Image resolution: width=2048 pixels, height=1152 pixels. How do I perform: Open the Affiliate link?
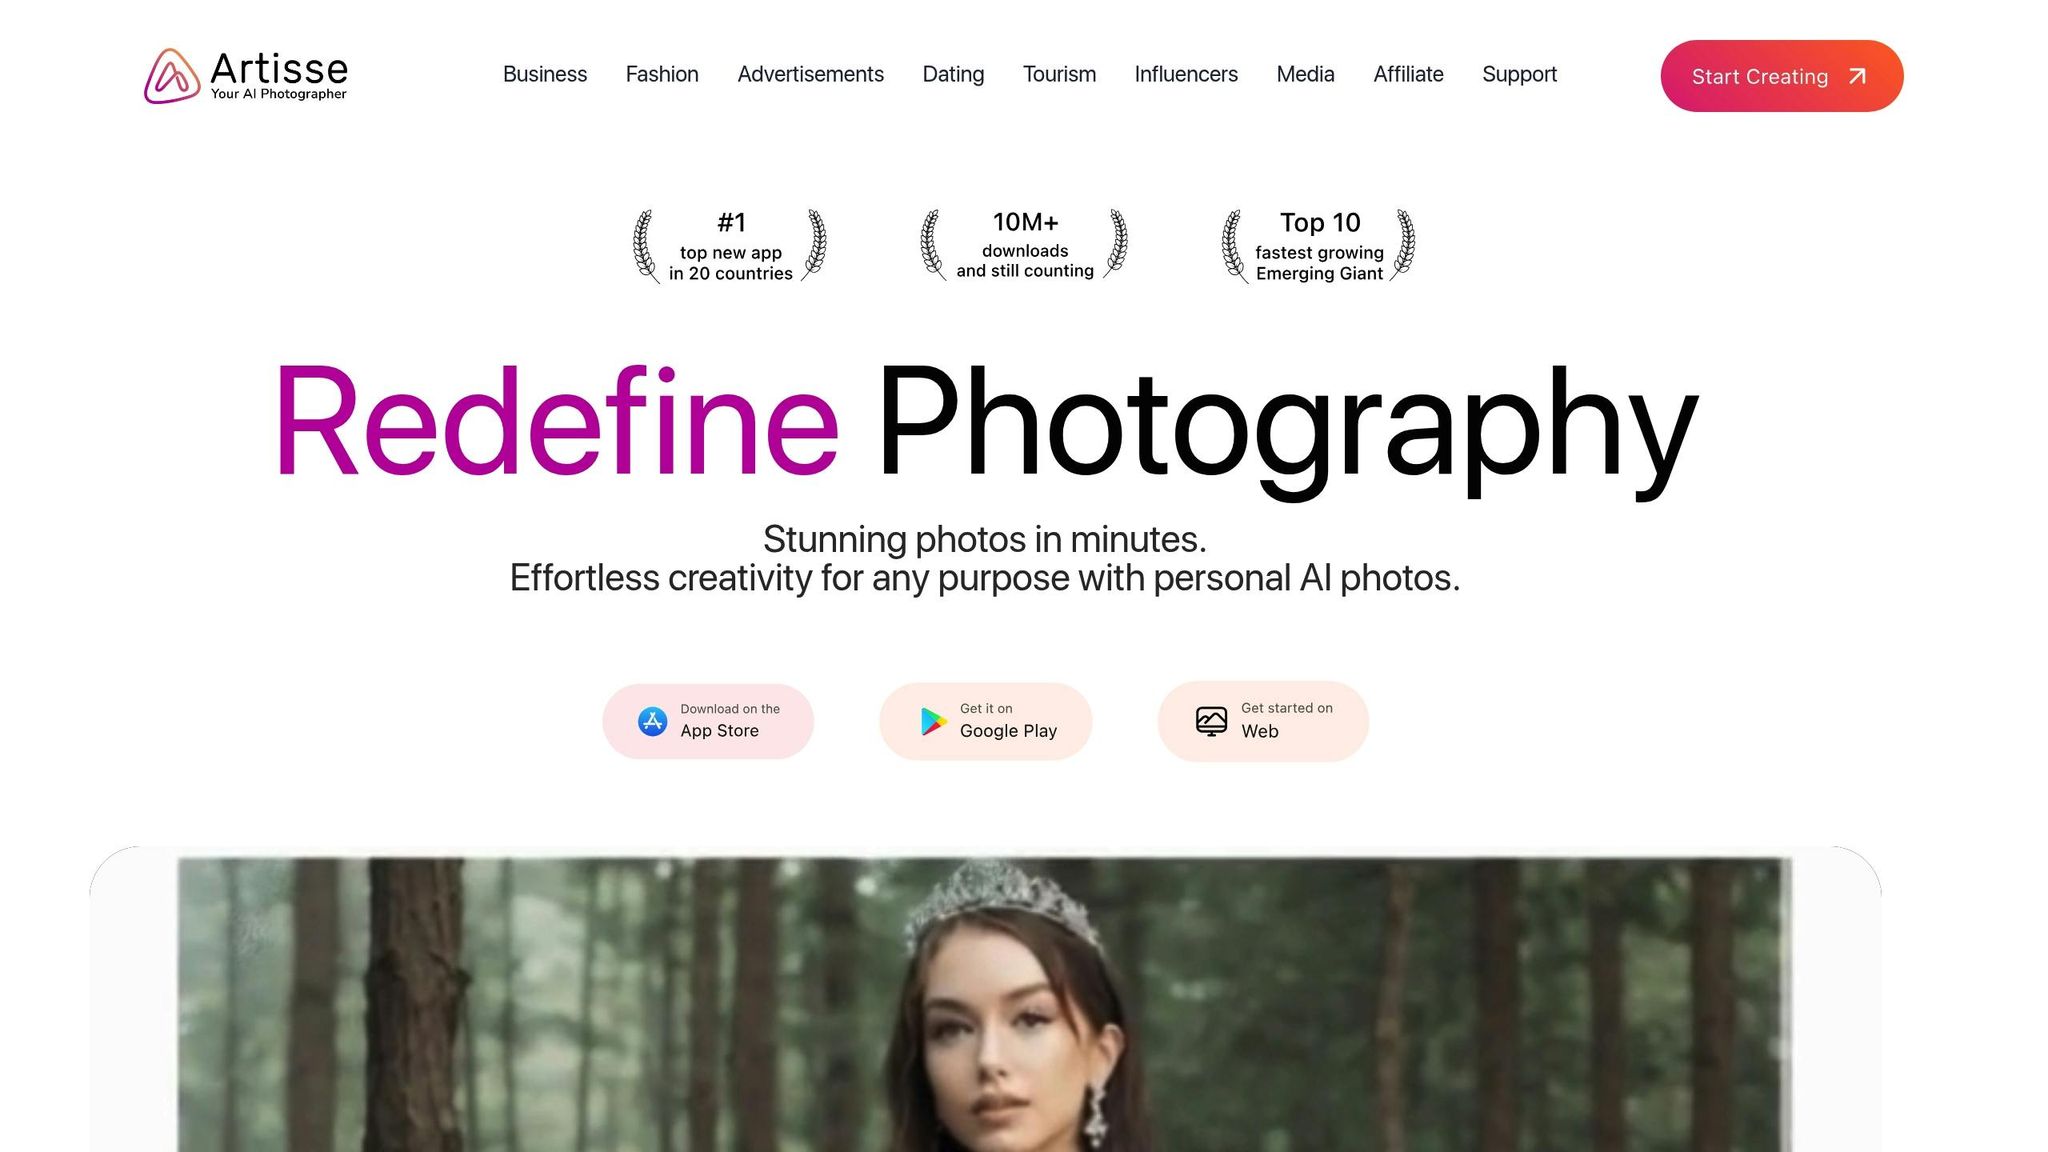pyautogui.click(x=1408, y=74)
